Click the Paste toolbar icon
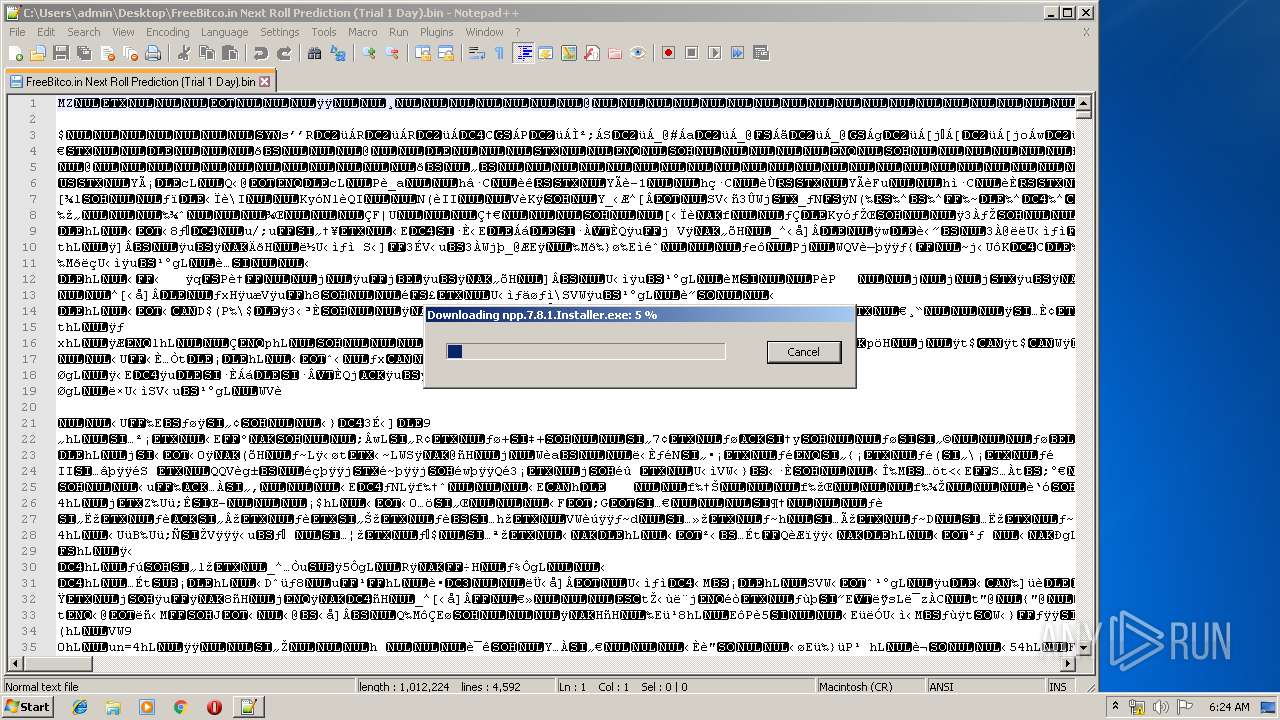Image resolution: width=1280 pixels, height=720 pixels. (229, 53)
